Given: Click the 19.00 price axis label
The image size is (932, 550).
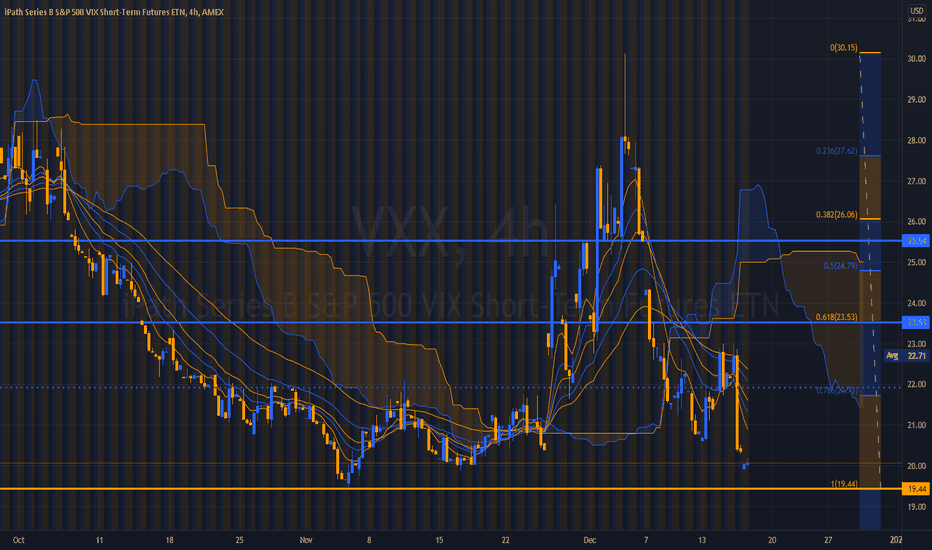Looking at the screenshot, I should pyautogui.click(x=917, y=507).
